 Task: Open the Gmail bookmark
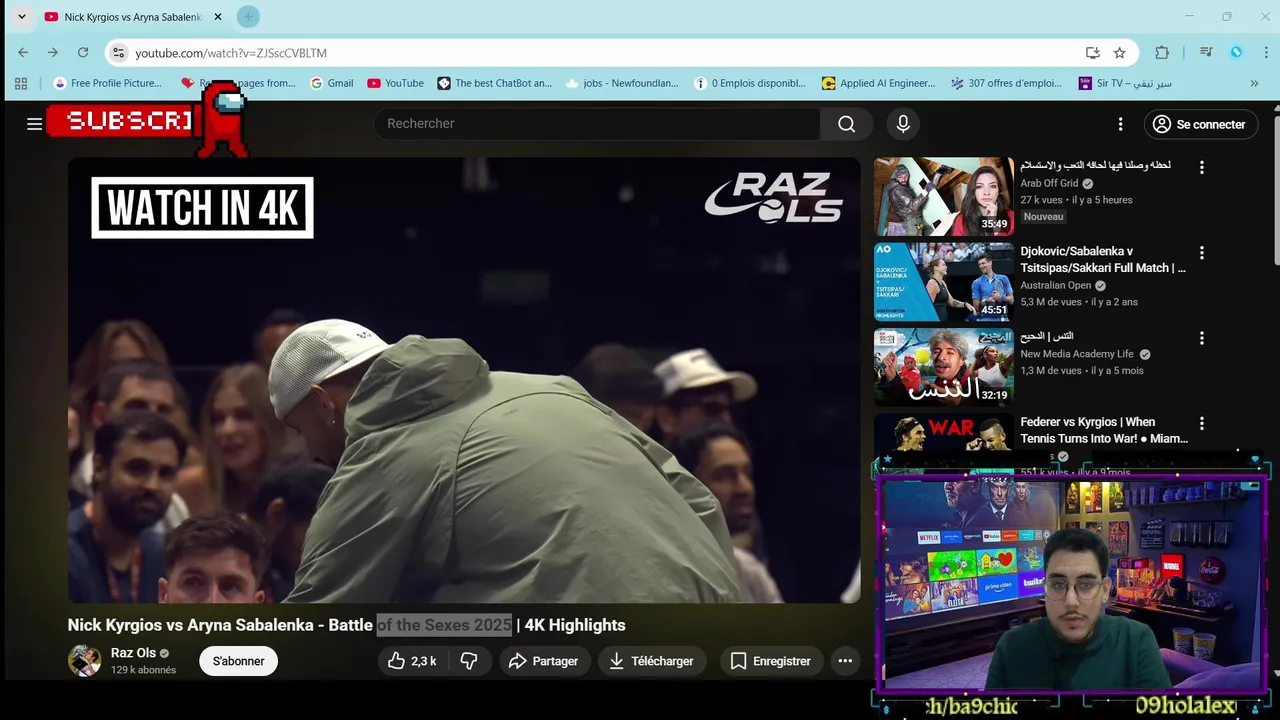(332, 83)
